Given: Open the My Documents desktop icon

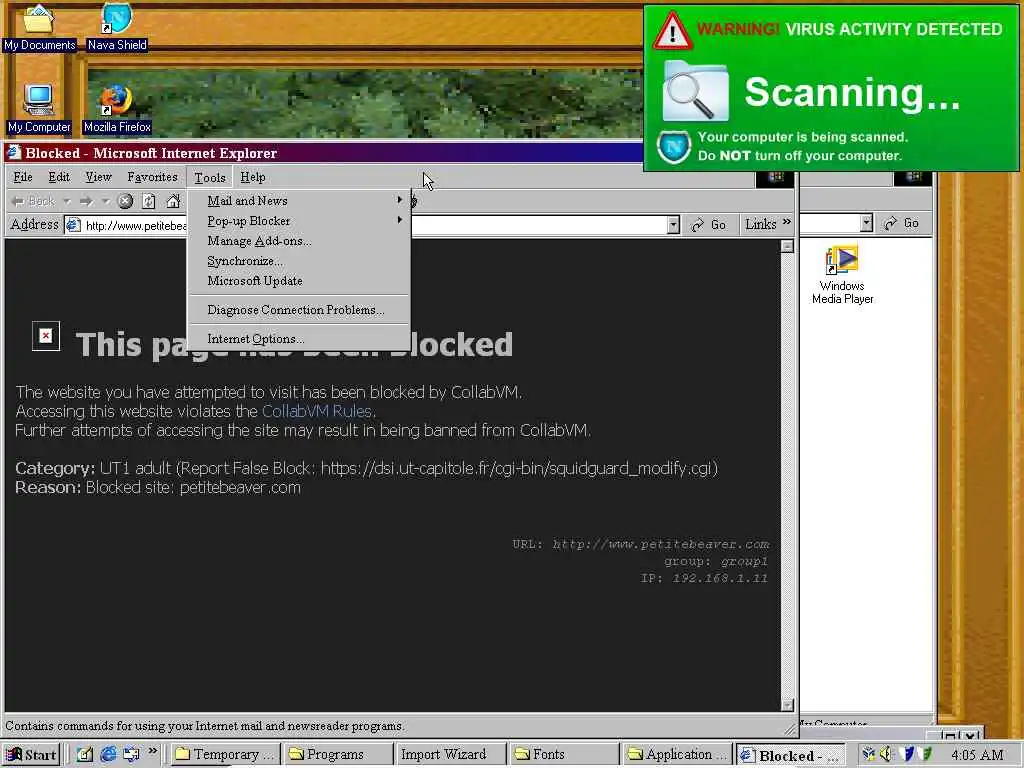Looking at the screenshot, I should 39,27.
